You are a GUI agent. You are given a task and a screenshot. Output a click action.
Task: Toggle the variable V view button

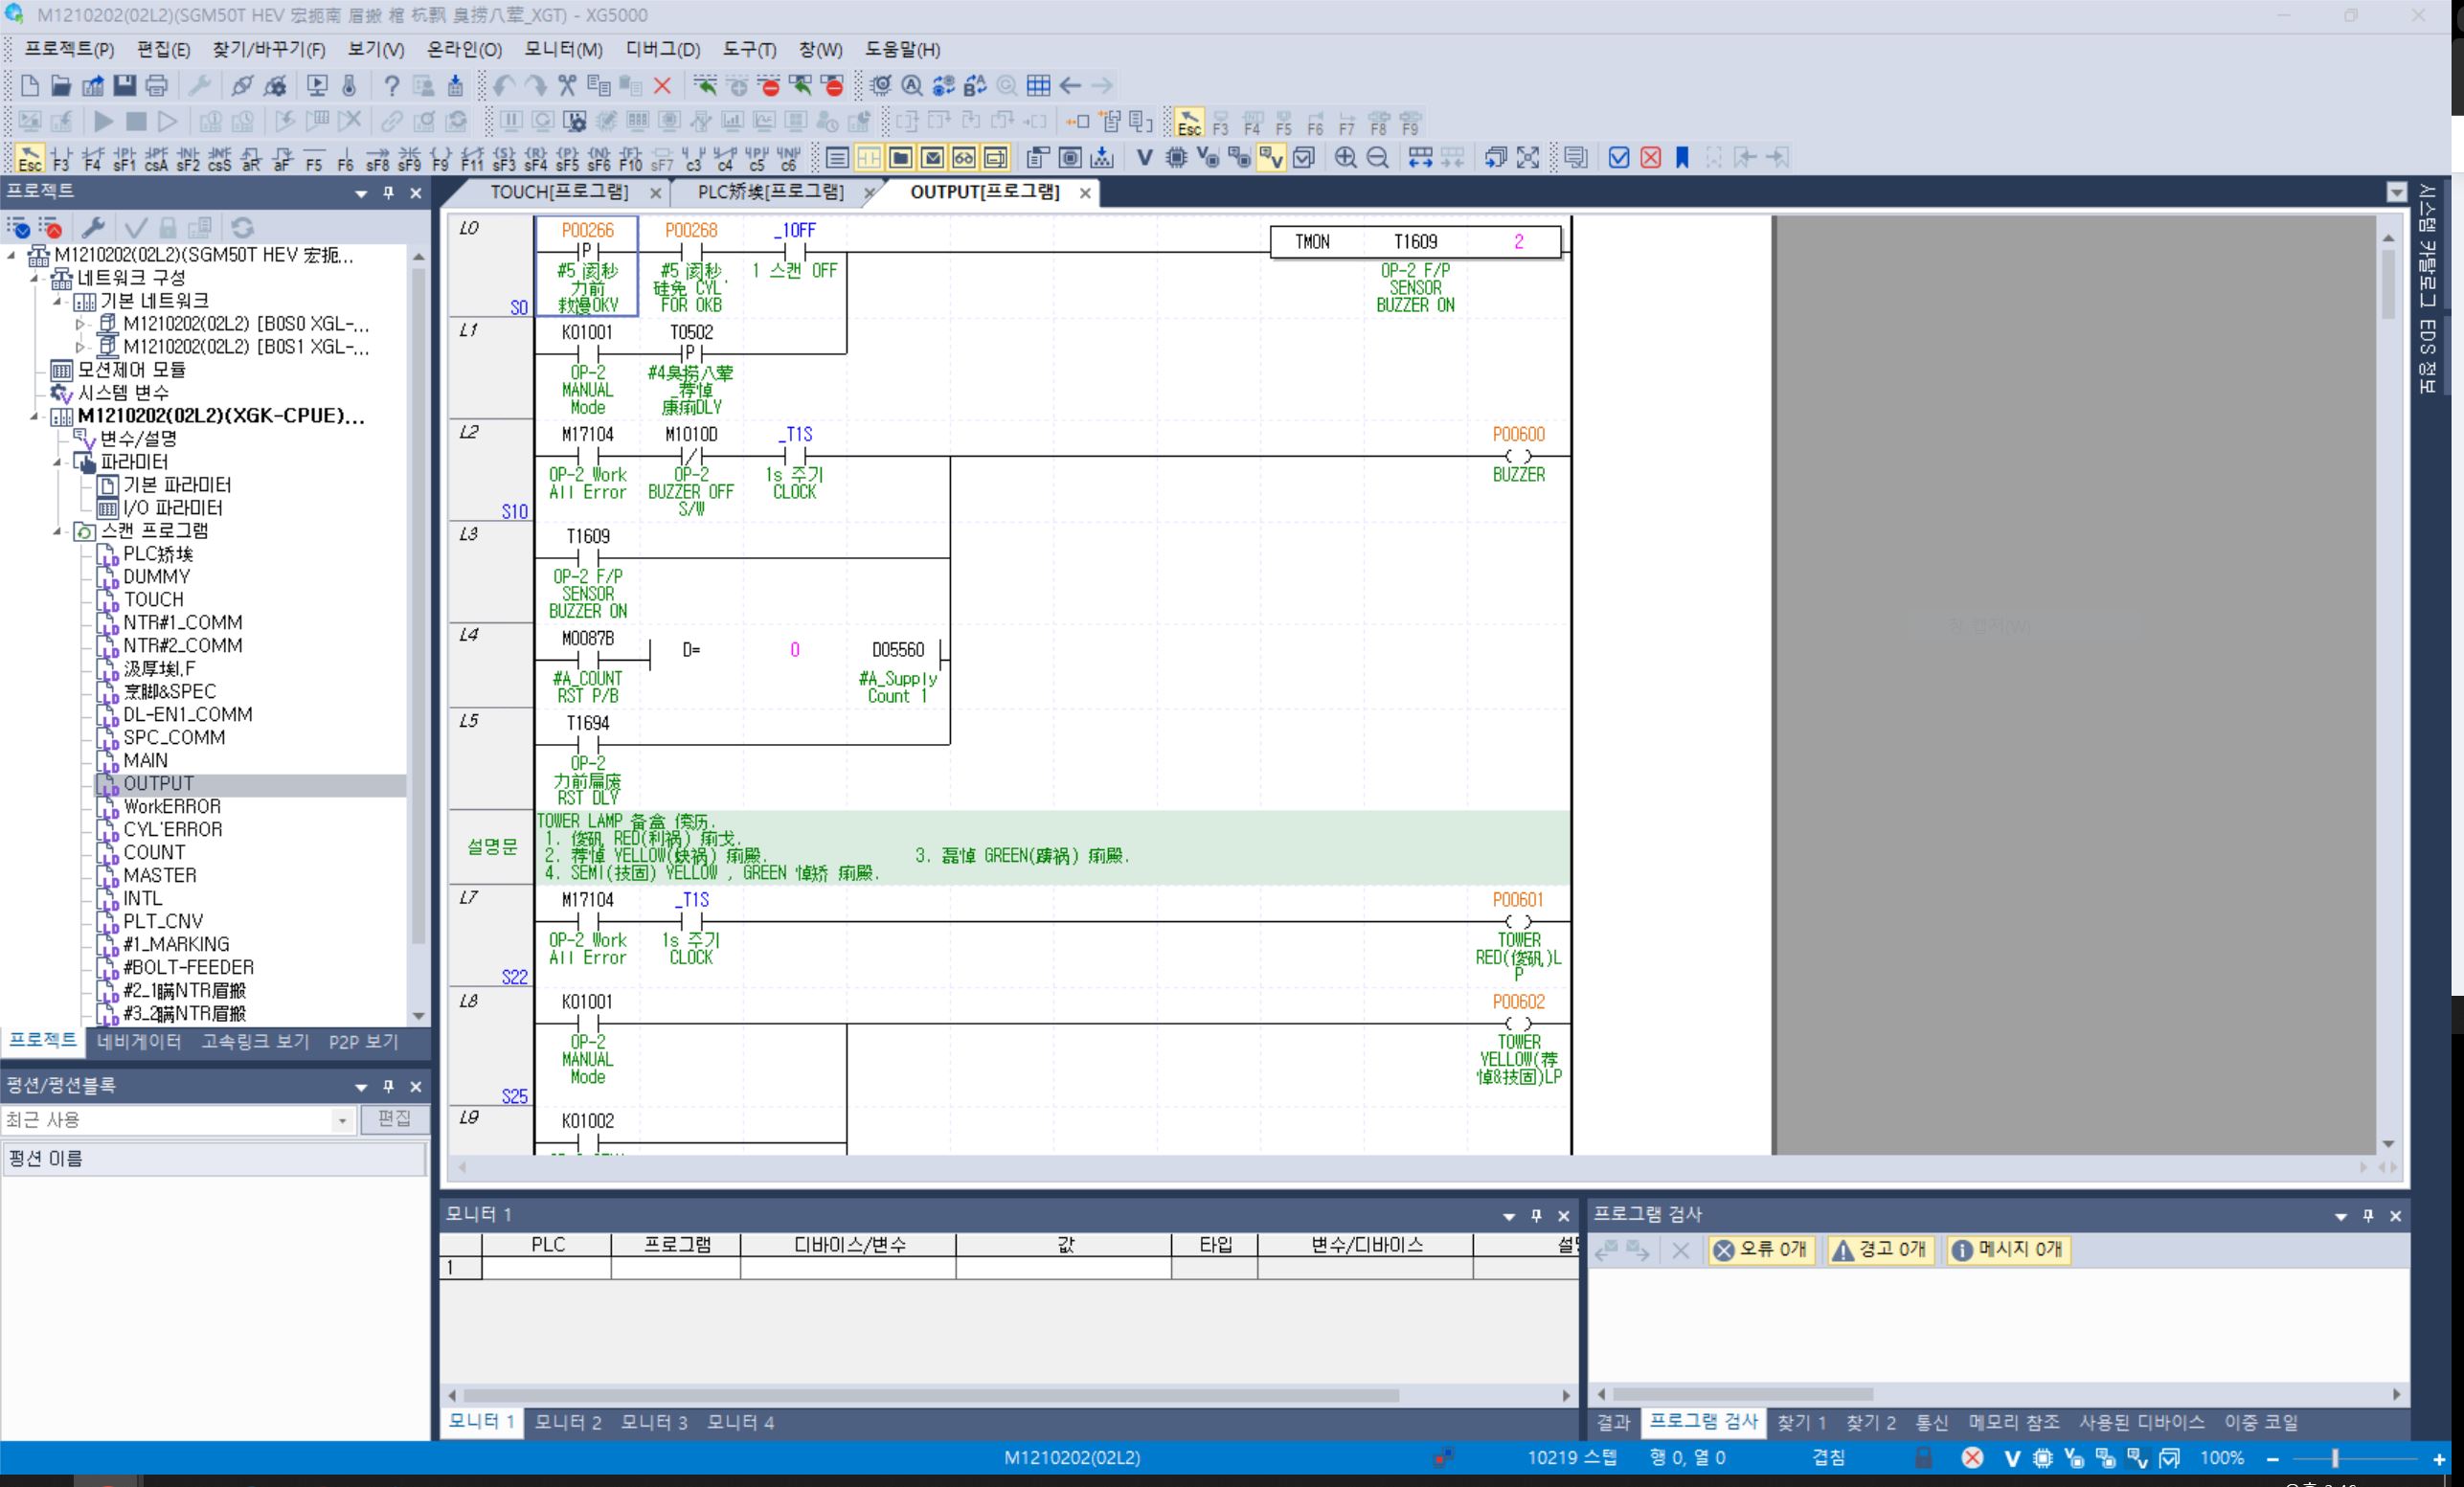(x=1144, y=158)
